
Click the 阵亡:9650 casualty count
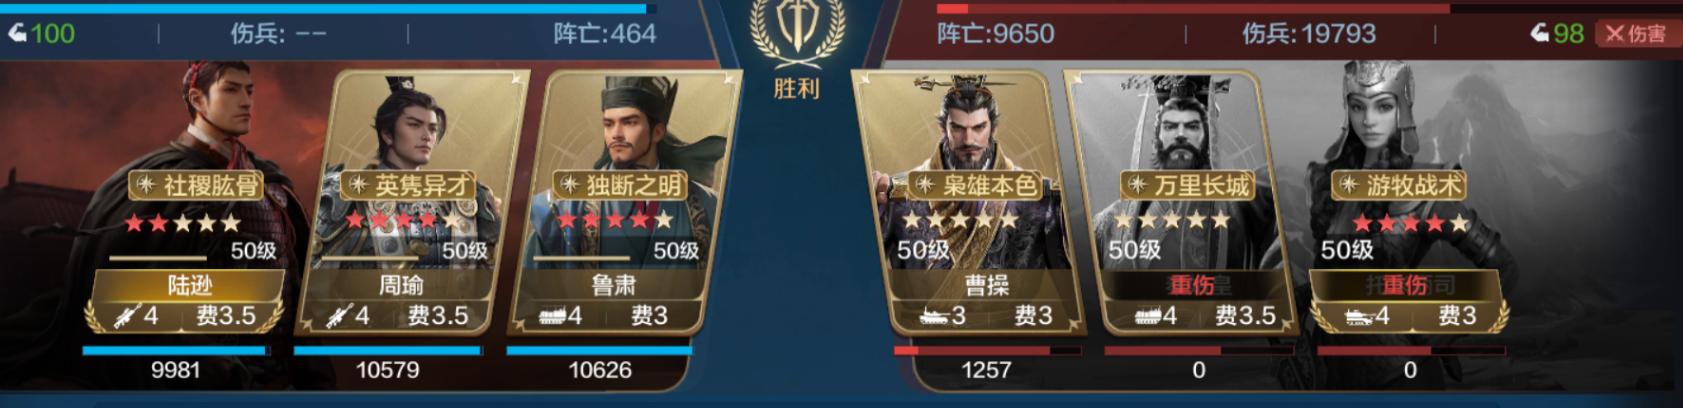(x=995, y=34)
